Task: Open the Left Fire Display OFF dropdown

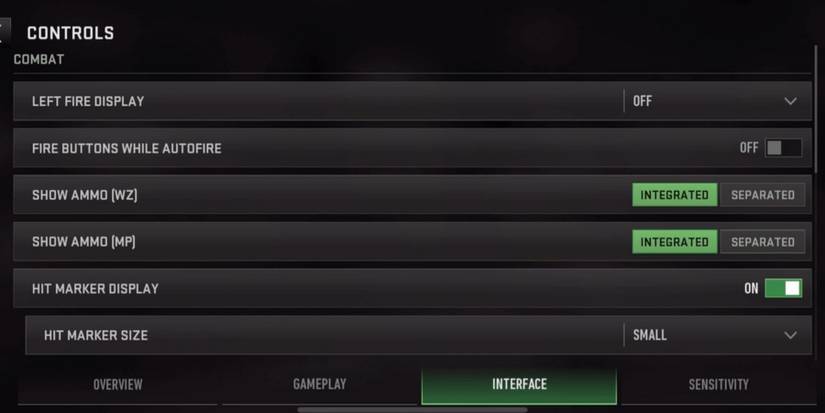Action: coord(717,101)
